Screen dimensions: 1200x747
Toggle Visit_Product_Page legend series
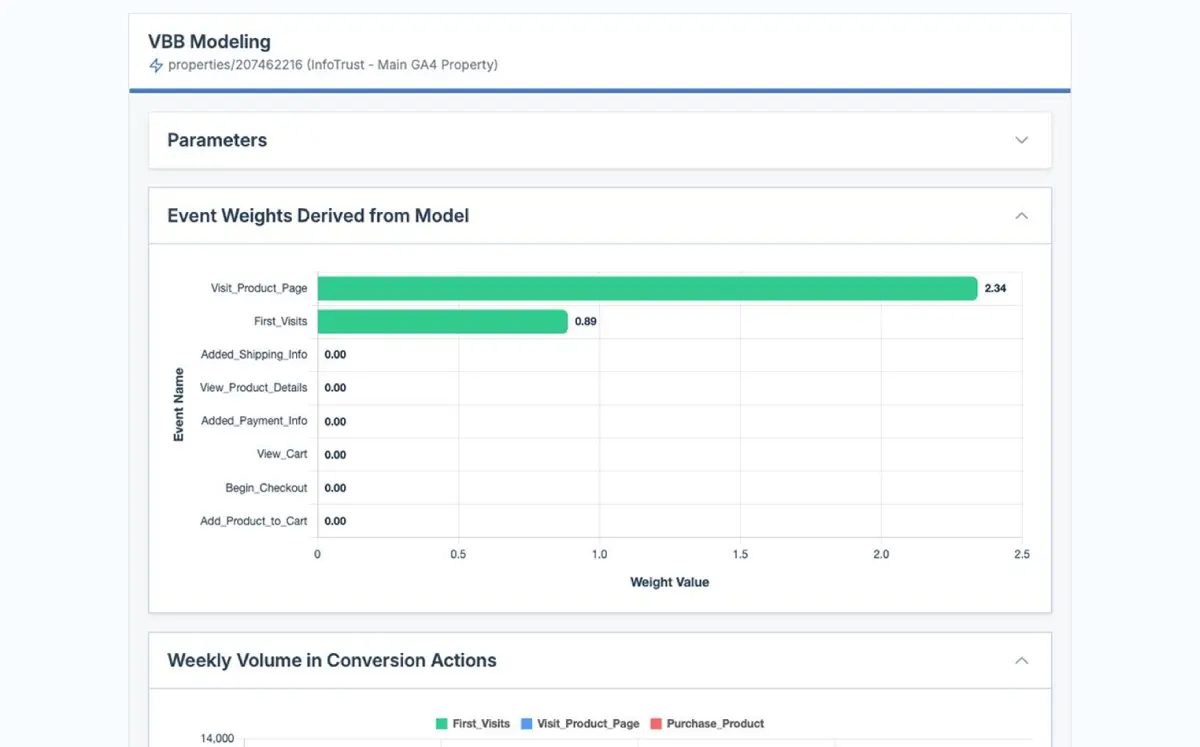tap(587, 724)
